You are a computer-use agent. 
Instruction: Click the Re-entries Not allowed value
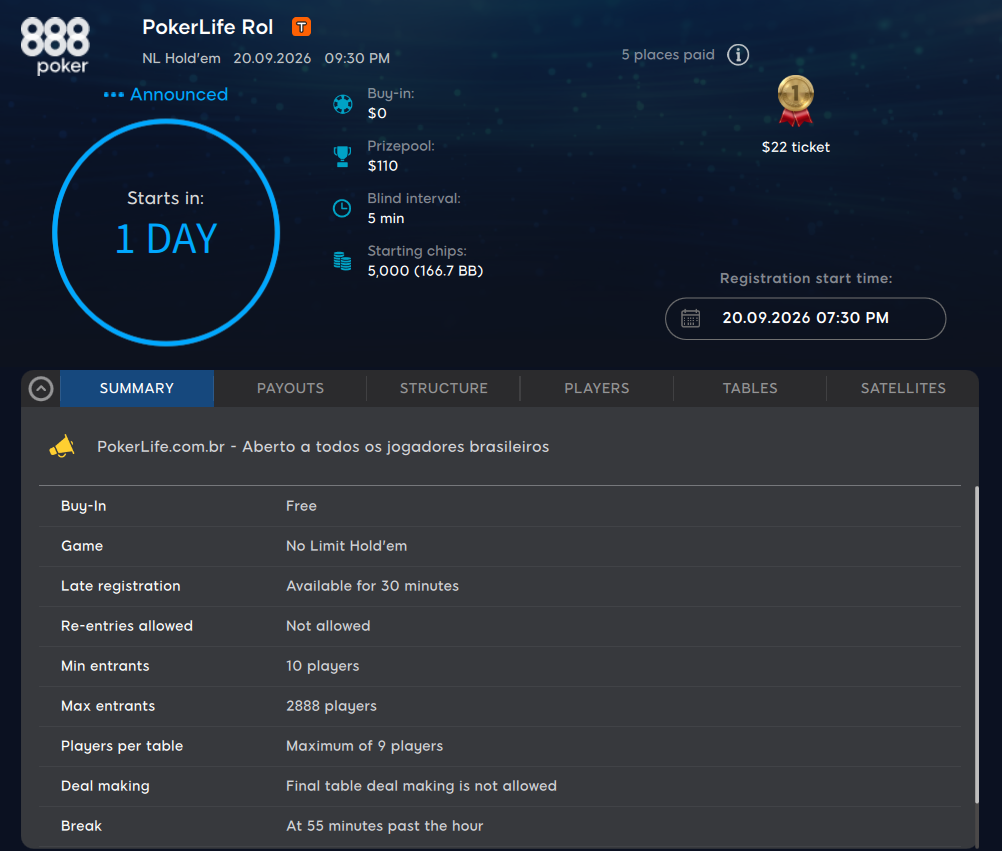(328, 626)
